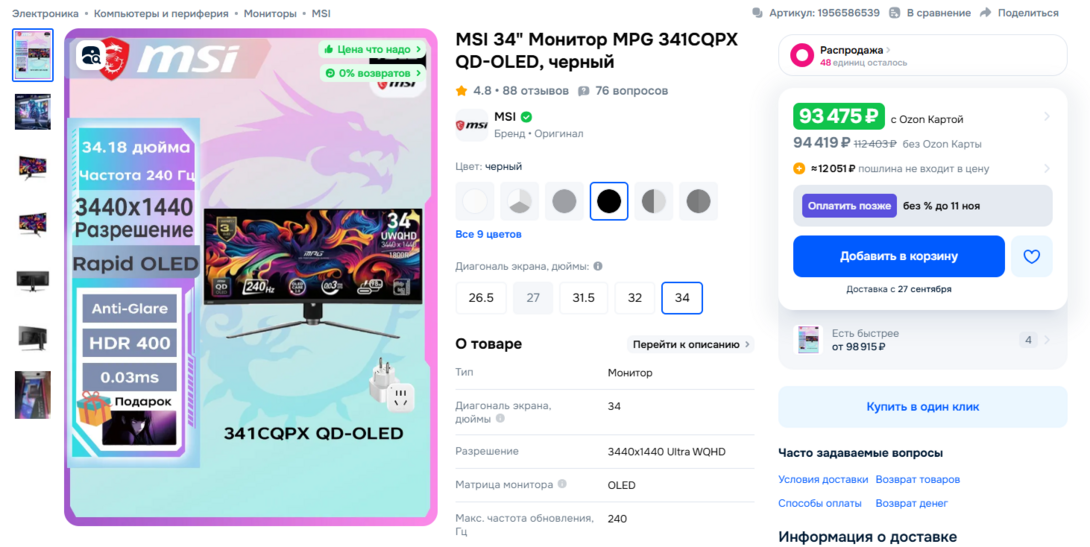Copy the Артикул number icon
1090x547 pixels.
point(757,13)
